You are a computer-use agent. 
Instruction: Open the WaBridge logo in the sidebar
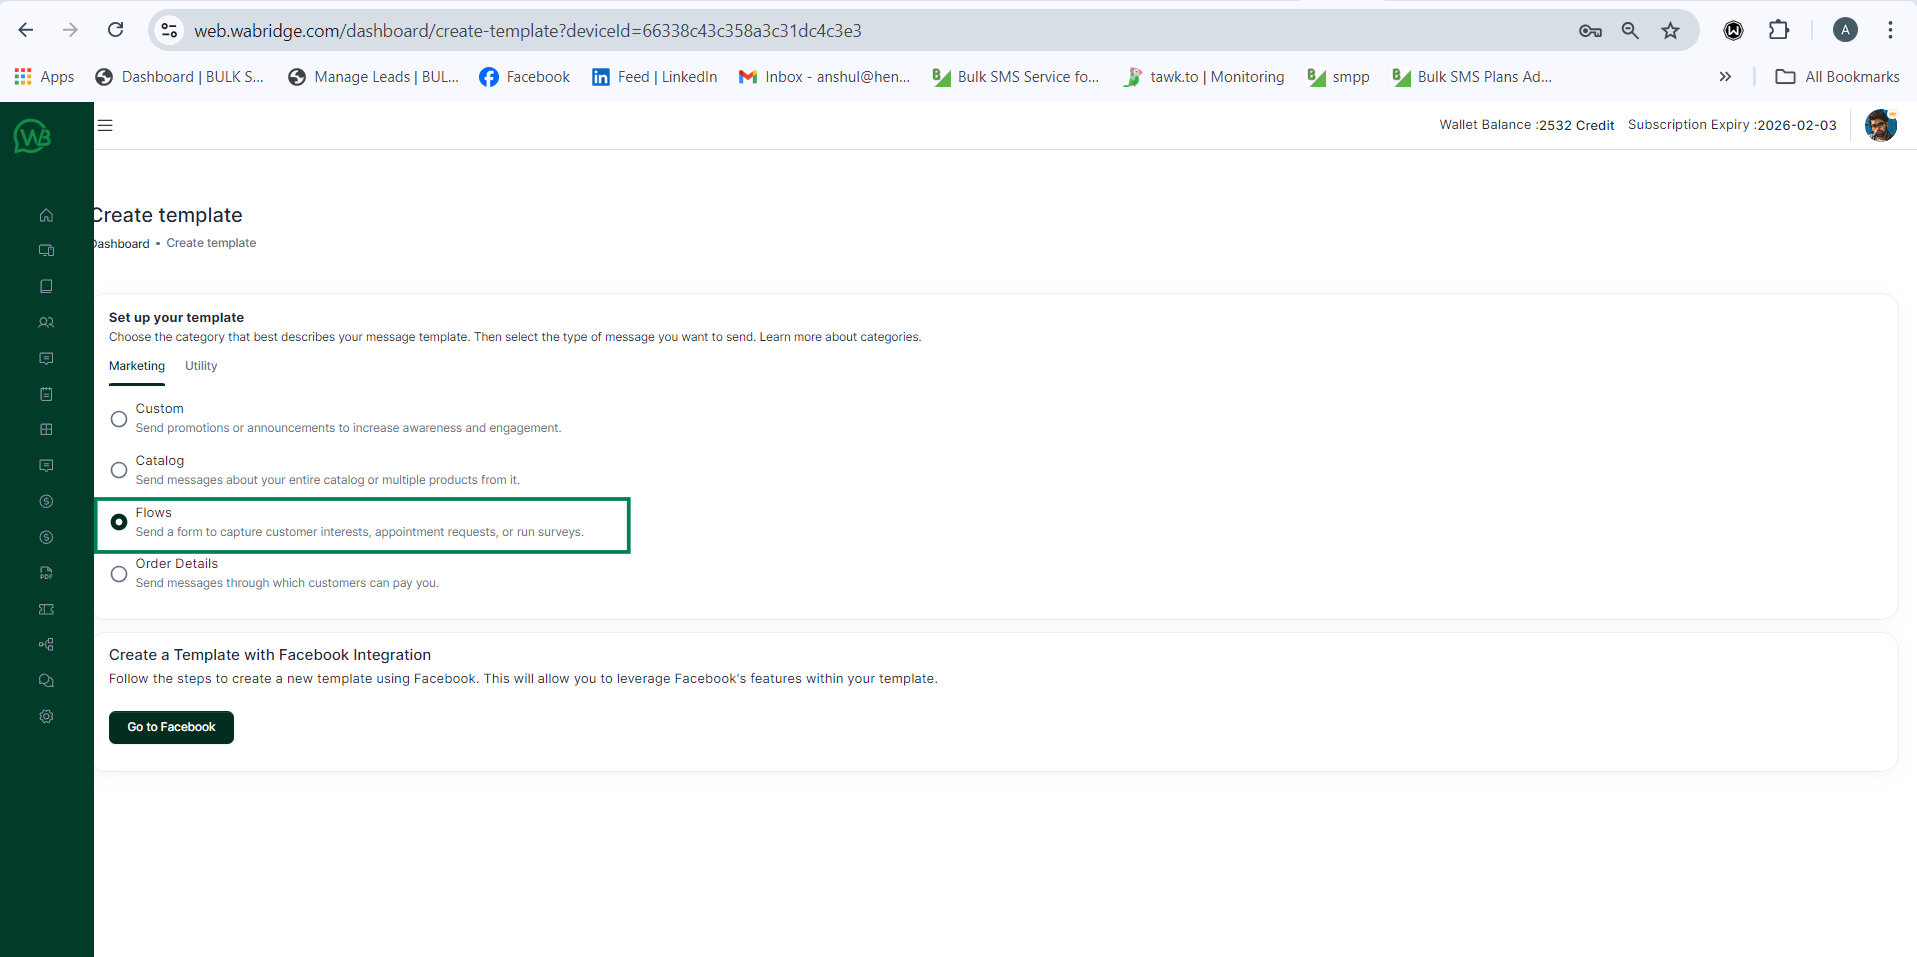click(32, 135)
